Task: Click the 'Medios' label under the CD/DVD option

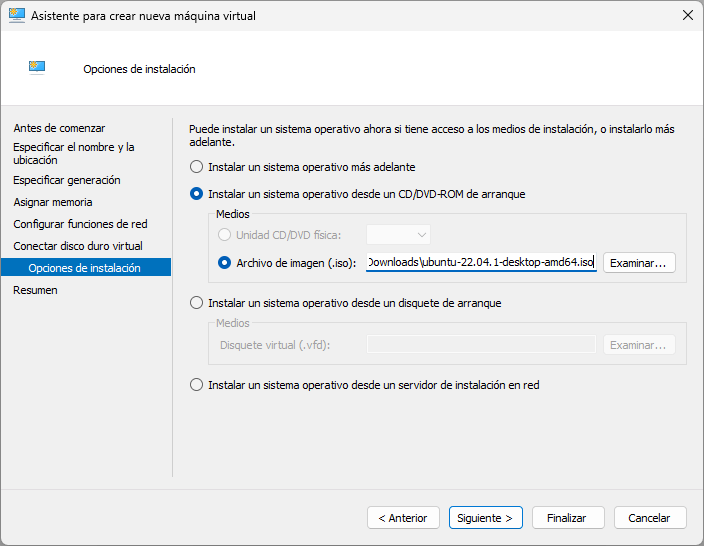Action: pyautogui.click(x=233, y=214)
